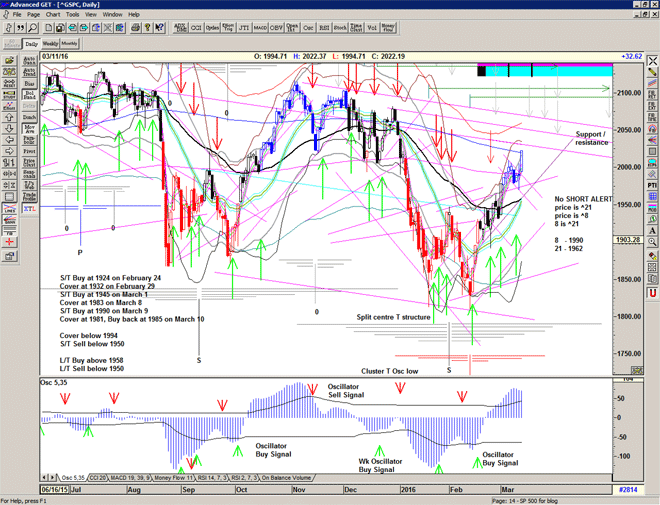Click the LINES tool icon
Image resolution: width=660 pixels, height=505 pixels.
click(x=10, y=208)
